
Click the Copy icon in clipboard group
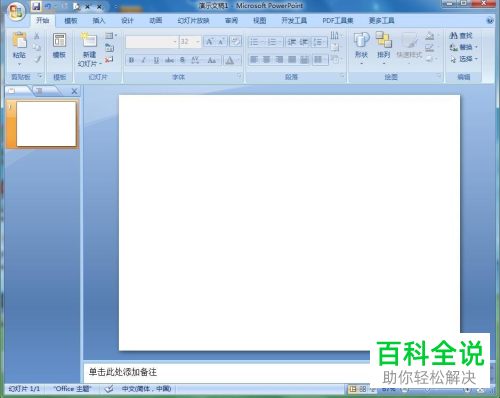click(x=37, y=48)
